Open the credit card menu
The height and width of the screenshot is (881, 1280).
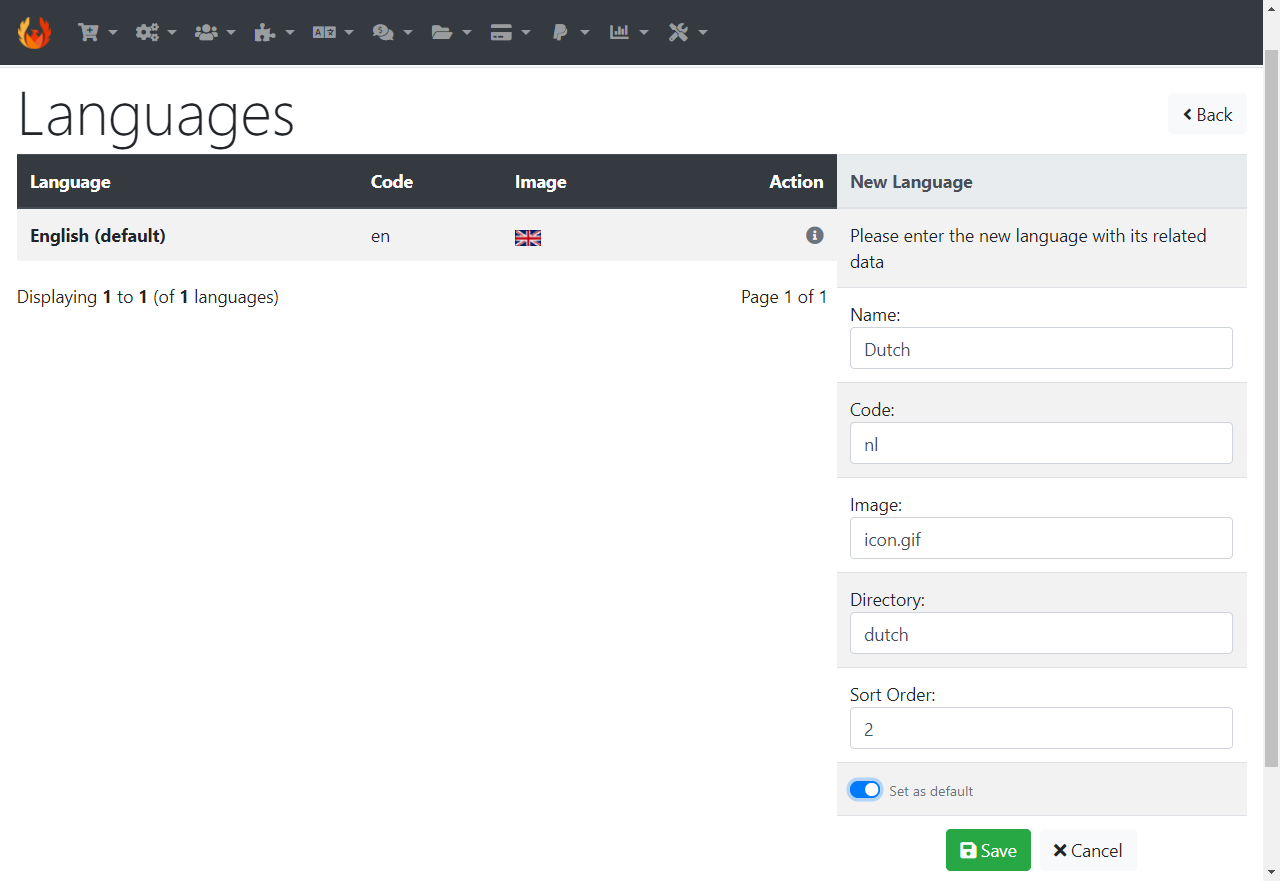coord(510,32)
